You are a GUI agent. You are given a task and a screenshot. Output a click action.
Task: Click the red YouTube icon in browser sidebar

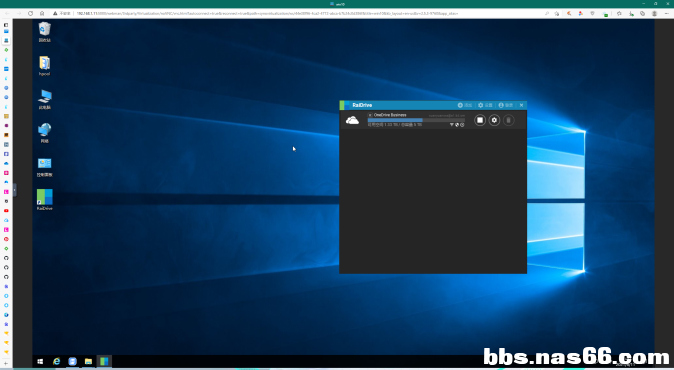click(x=6, y=211)
